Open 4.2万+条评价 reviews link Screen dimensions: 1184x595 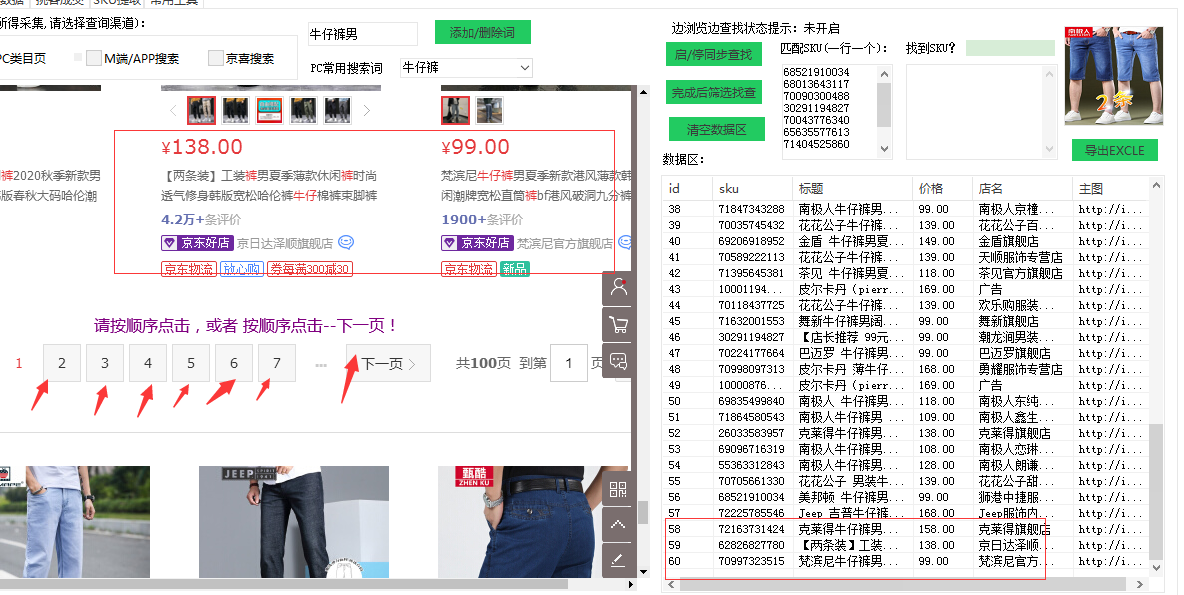click(201, 220)
